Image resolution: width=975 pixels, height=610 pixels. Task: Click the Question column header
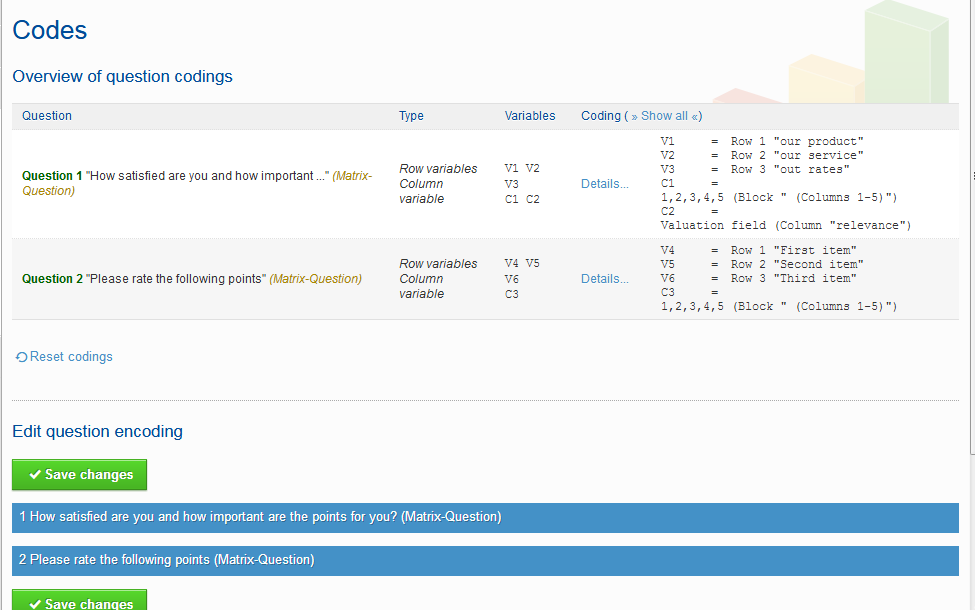click(47, 116)
